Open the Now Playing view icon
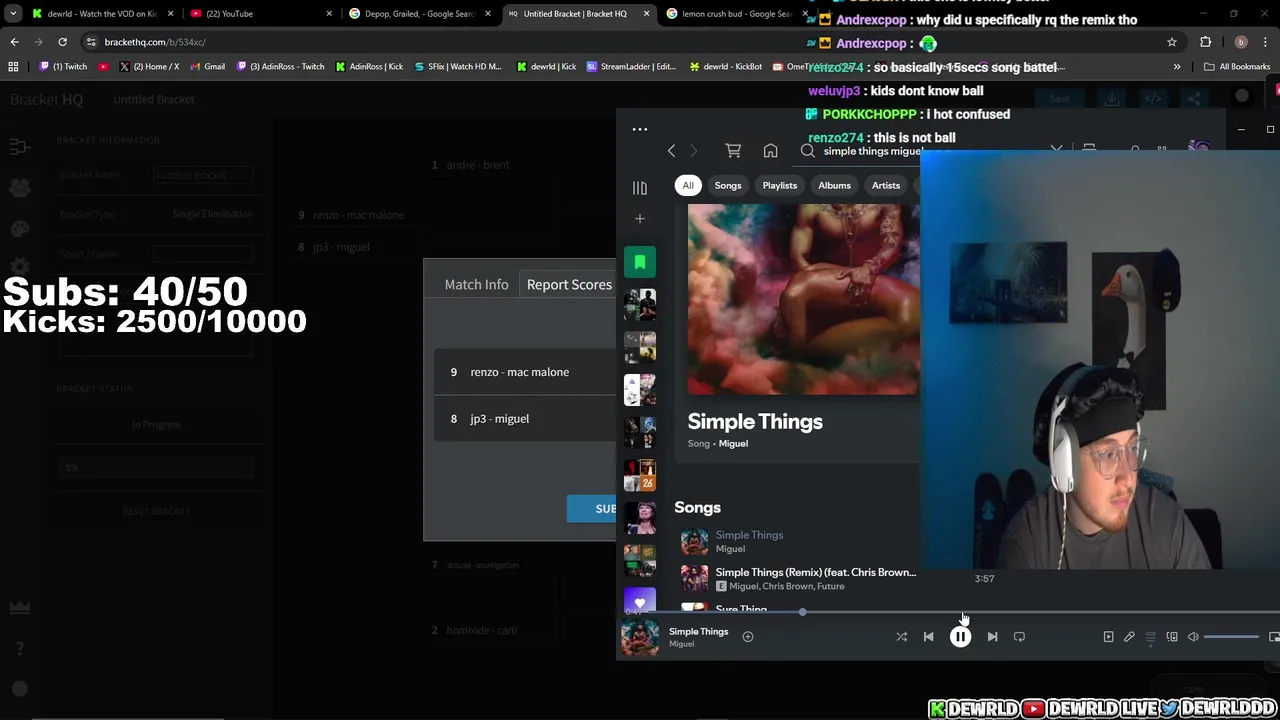 [1108, 637]
